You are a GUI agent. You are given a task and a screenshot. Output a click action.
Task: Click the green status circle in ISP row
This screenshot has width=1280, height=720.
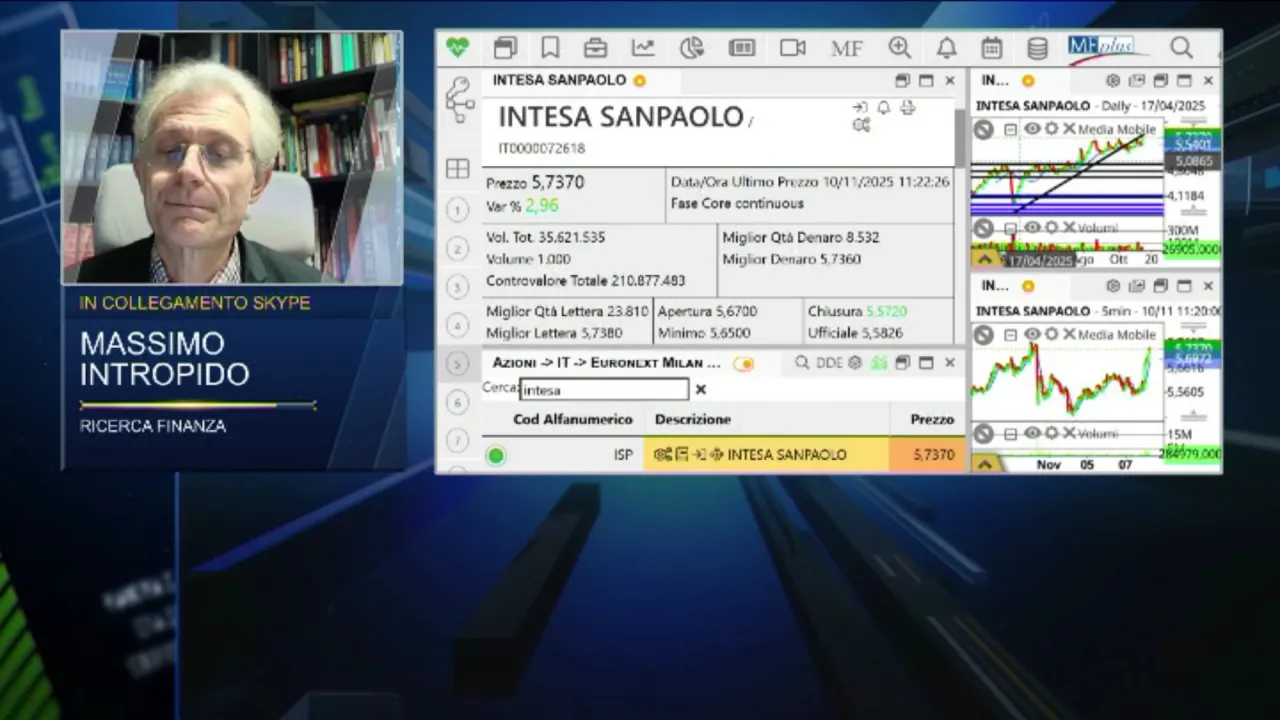coord(495,455)
